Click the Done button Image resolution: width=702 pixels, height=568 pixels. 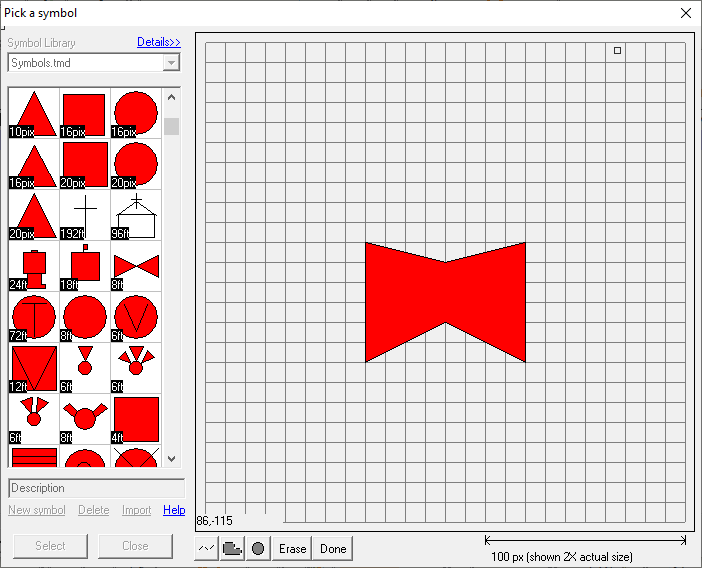pyautogui.click(x=333, y=548)
